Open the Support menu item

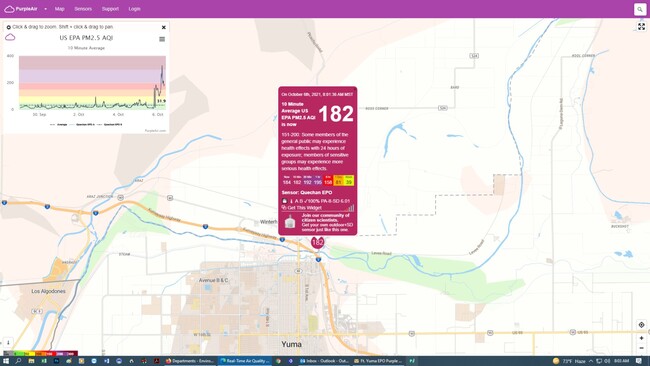[x=110, y=9]
